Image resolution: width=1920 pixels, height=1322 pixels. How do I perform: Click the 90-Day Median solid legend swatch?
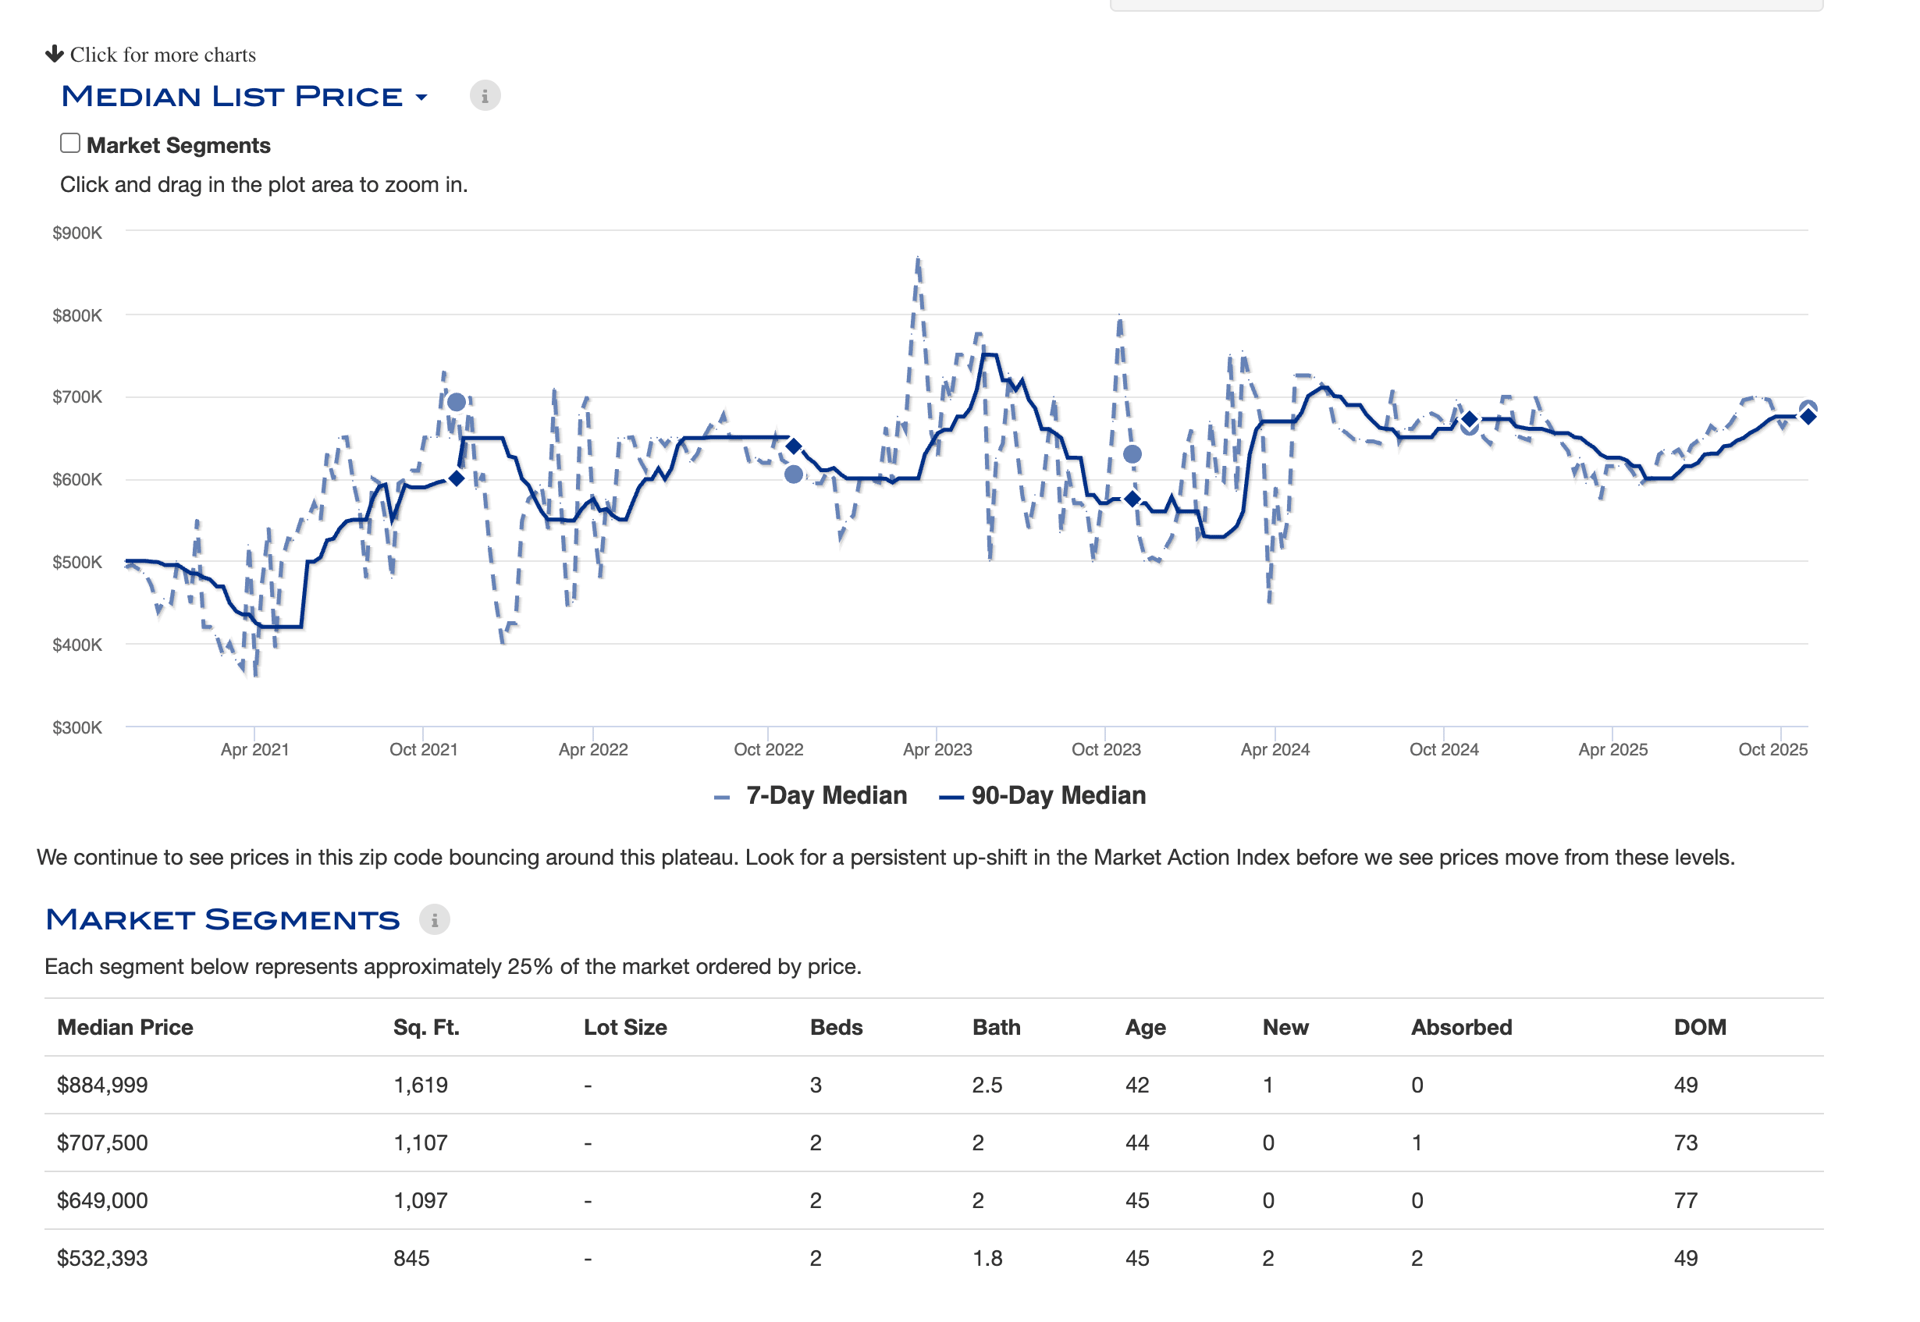click(x=951, y=797)
